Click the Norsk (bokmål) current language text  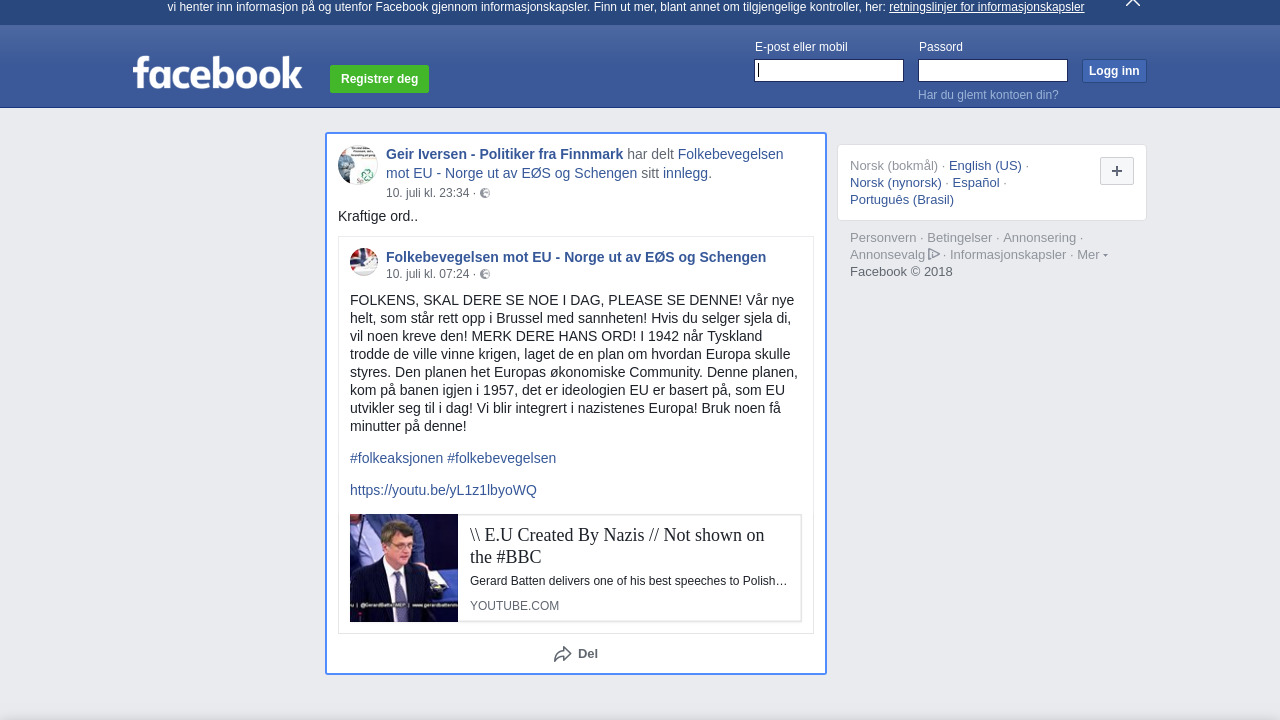point(894,166)
